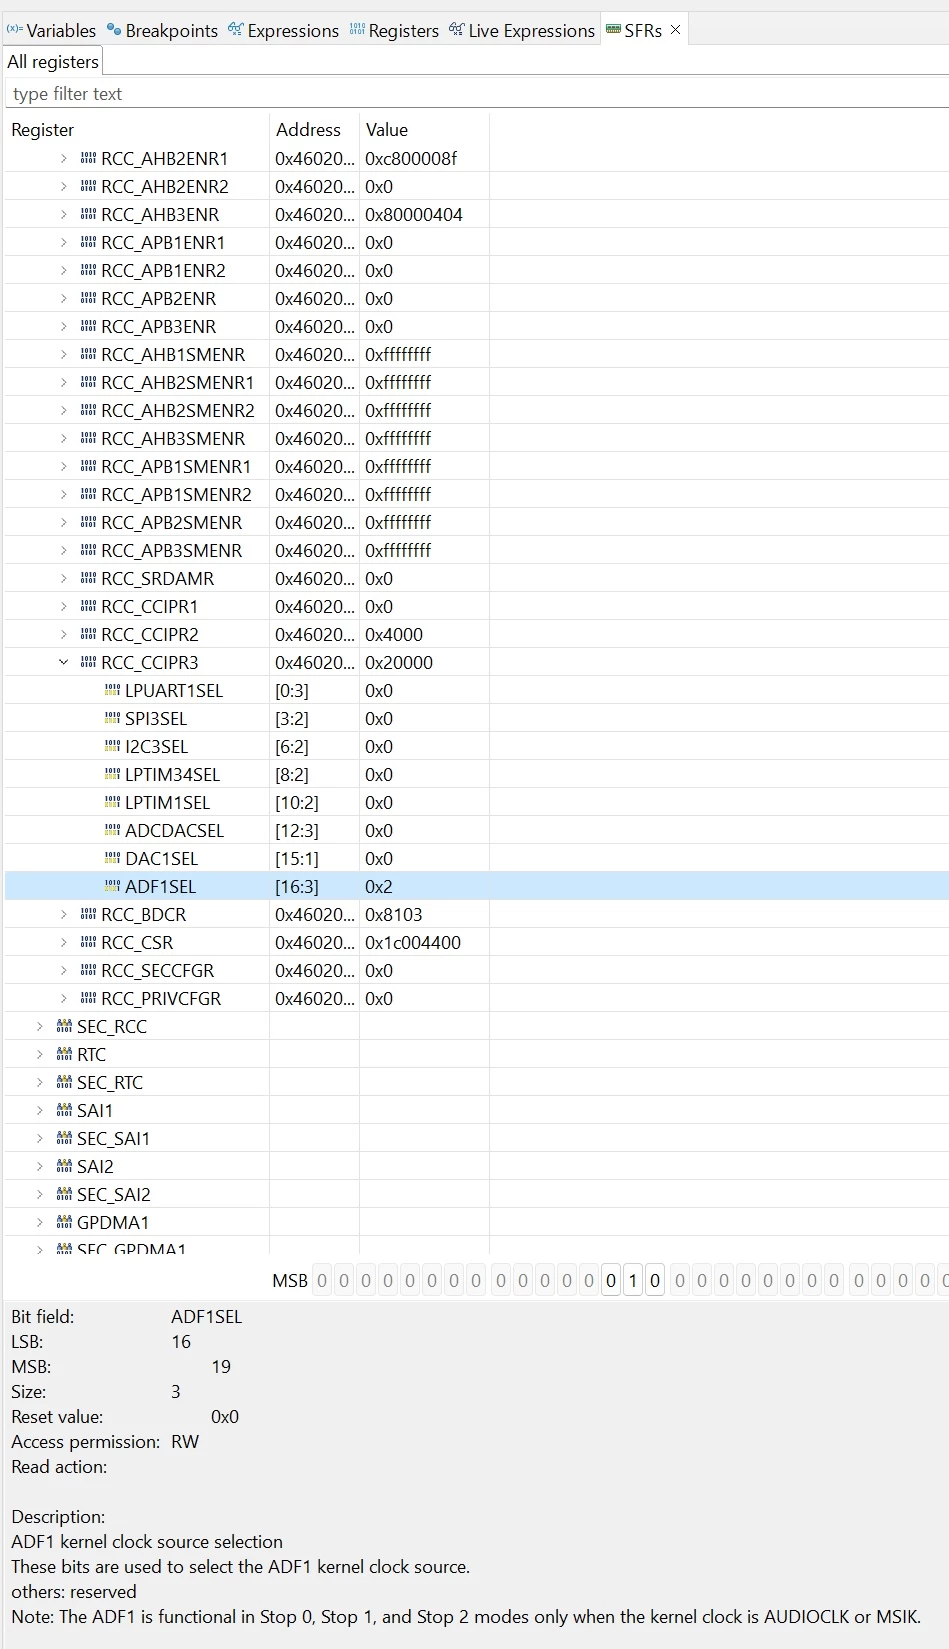The width and height of the screenshot is (949, 1649).
Task: Select the ADF1SEL bit range [16:3]
Action: 297,886
